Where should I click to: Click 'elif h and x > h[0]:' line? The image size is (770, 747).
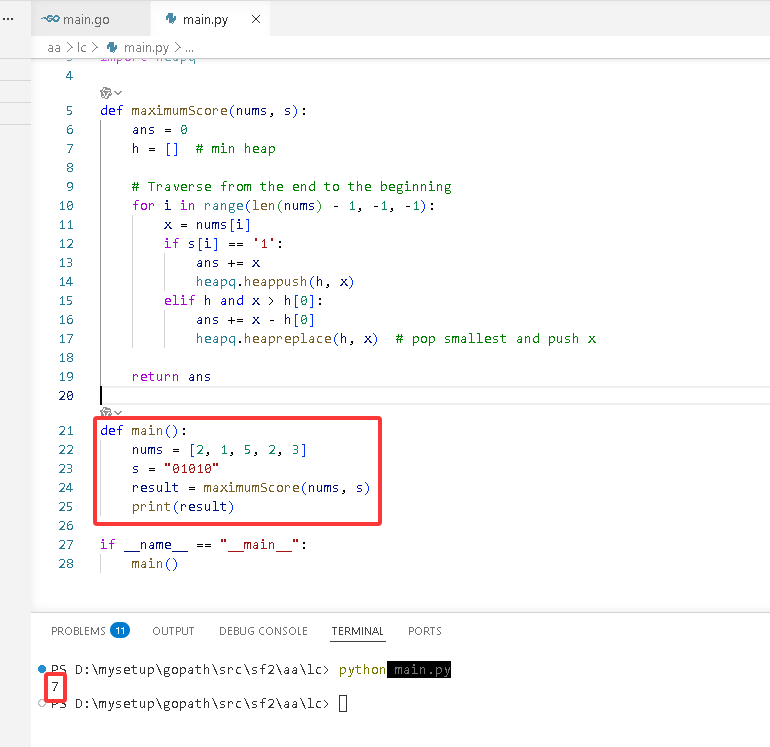click(x=243, y=301)
